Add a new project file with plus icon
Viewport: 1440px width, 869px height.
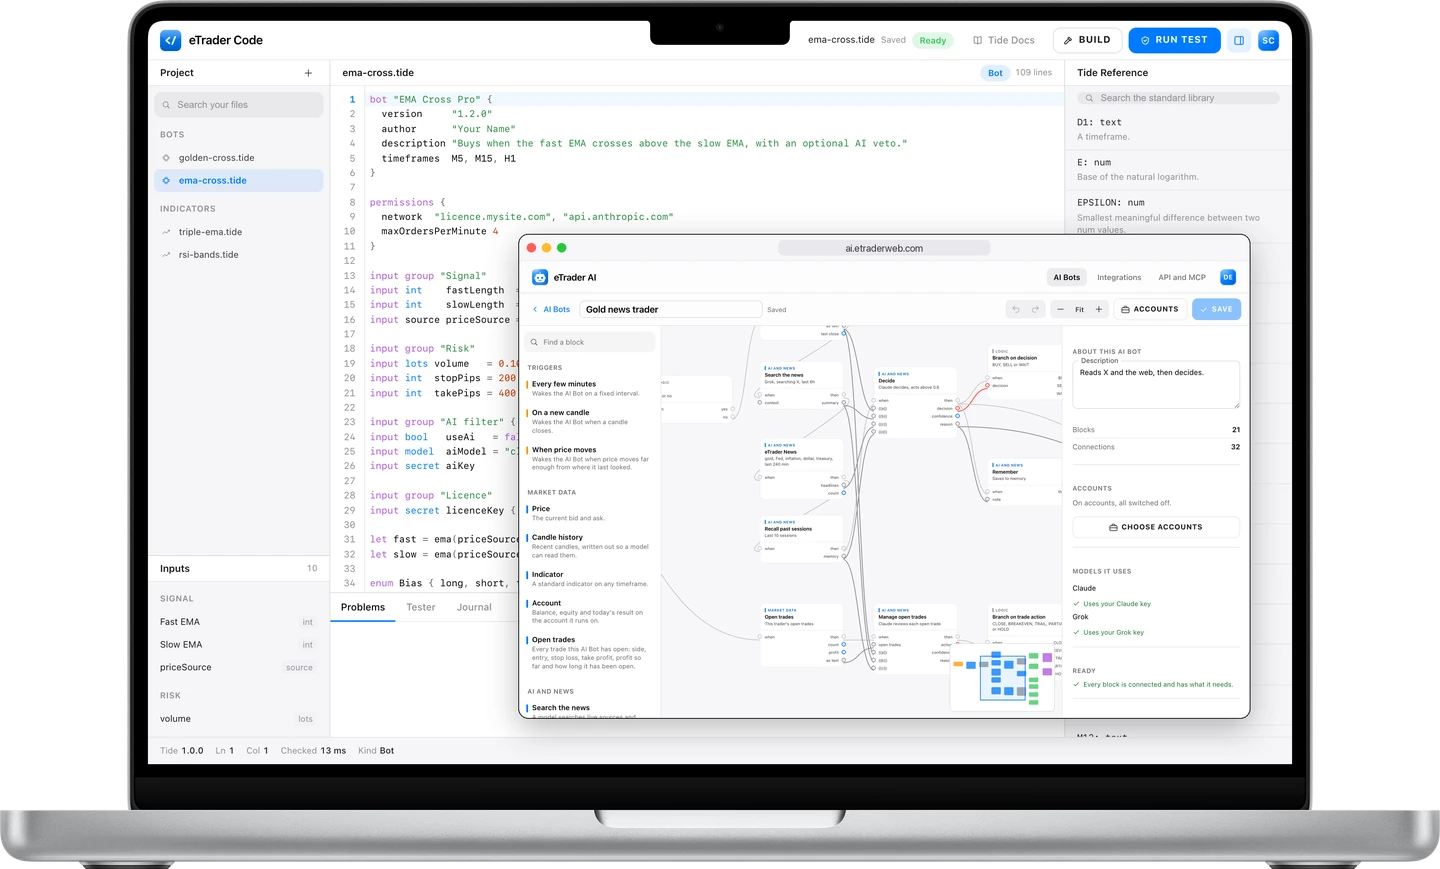coord(308,73)
